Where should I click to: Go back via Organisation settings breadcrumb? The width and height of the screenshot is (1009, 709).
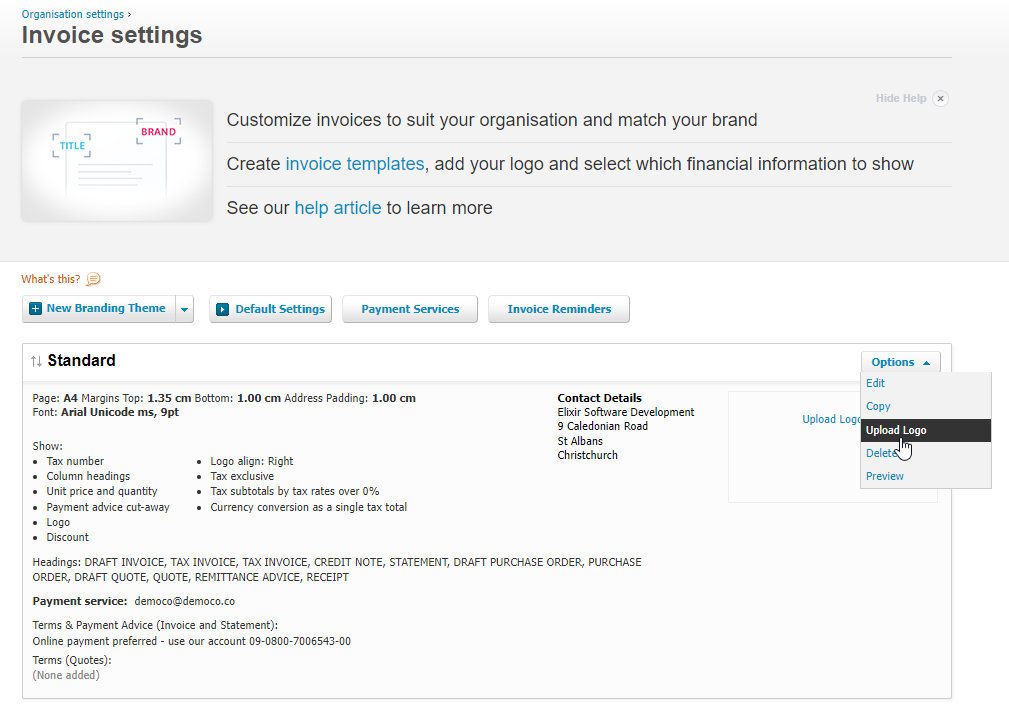tap(72, 14)
